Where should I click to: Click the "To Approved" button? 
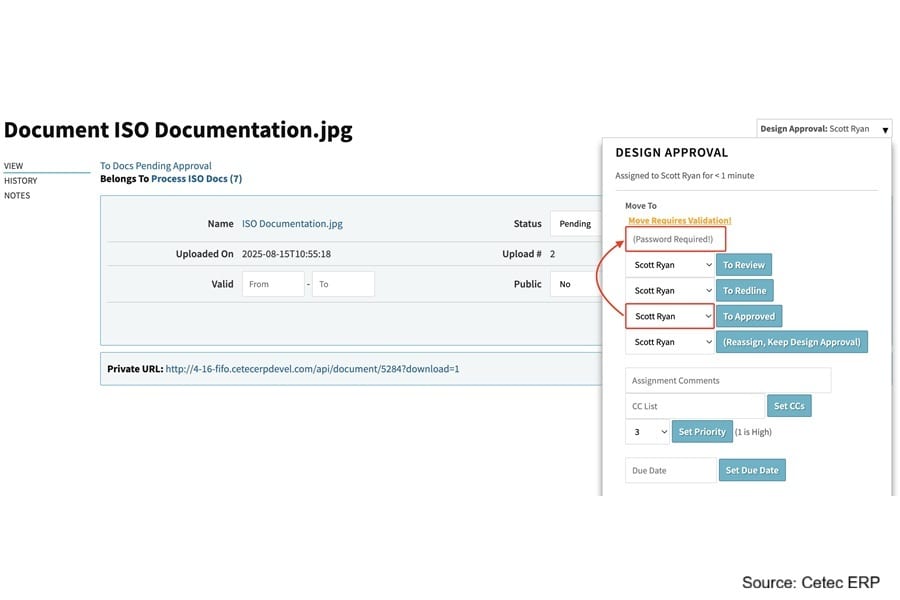pyautogui.click(x=749, y=315)
